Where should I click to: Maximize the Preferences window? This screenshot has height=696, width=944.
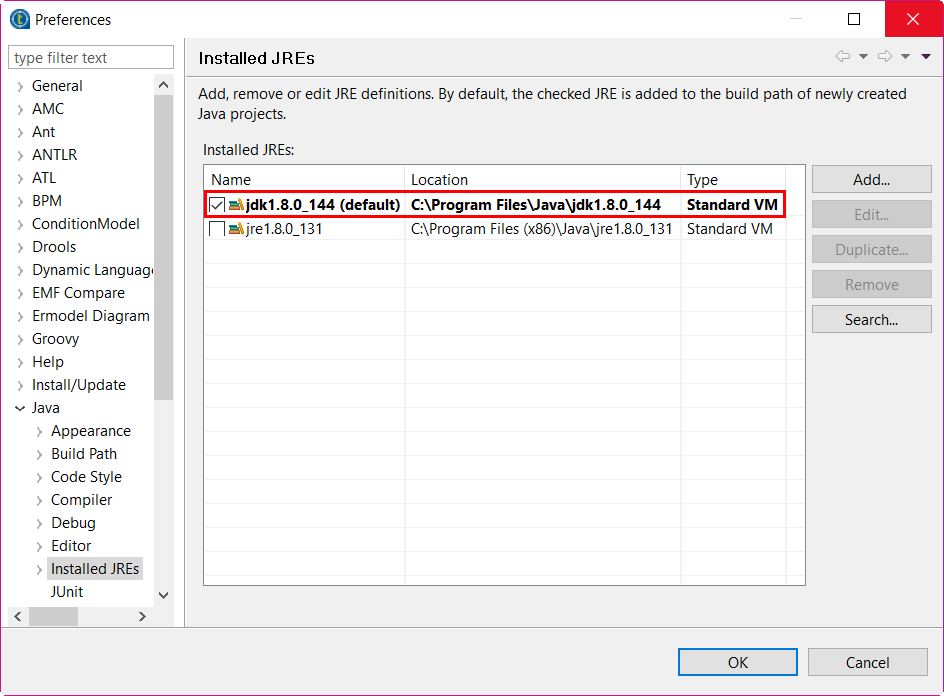(x=854, y=19)
